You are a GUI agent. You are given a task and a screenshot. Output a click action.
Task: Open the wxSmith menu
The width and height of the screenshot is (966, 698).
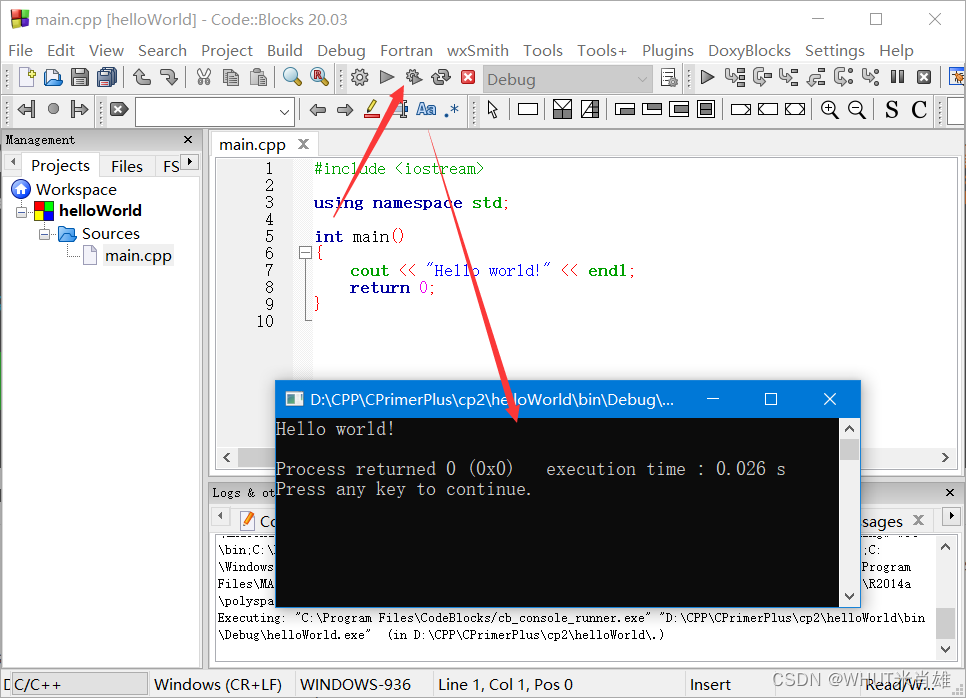coord(477,51)
